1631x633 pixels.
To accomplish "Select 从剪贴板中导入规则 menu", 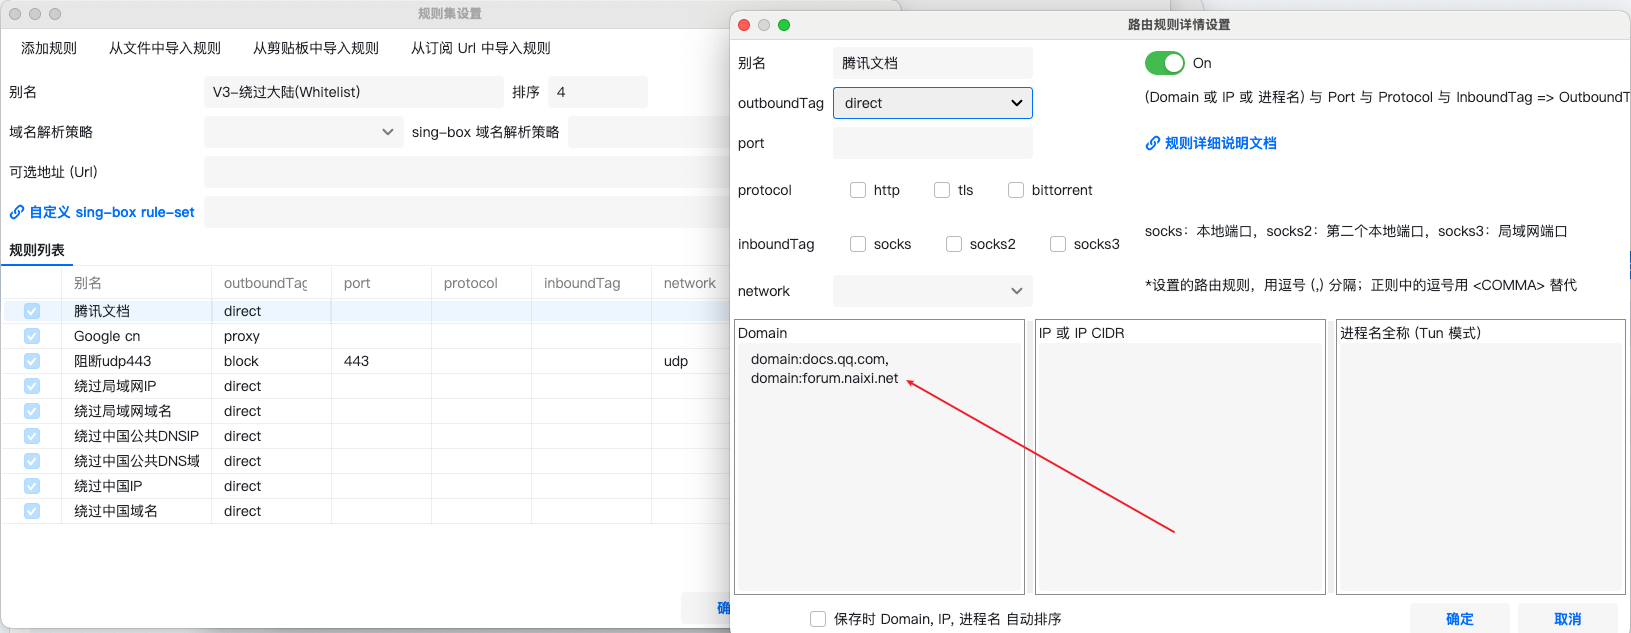I will [315, 48].
